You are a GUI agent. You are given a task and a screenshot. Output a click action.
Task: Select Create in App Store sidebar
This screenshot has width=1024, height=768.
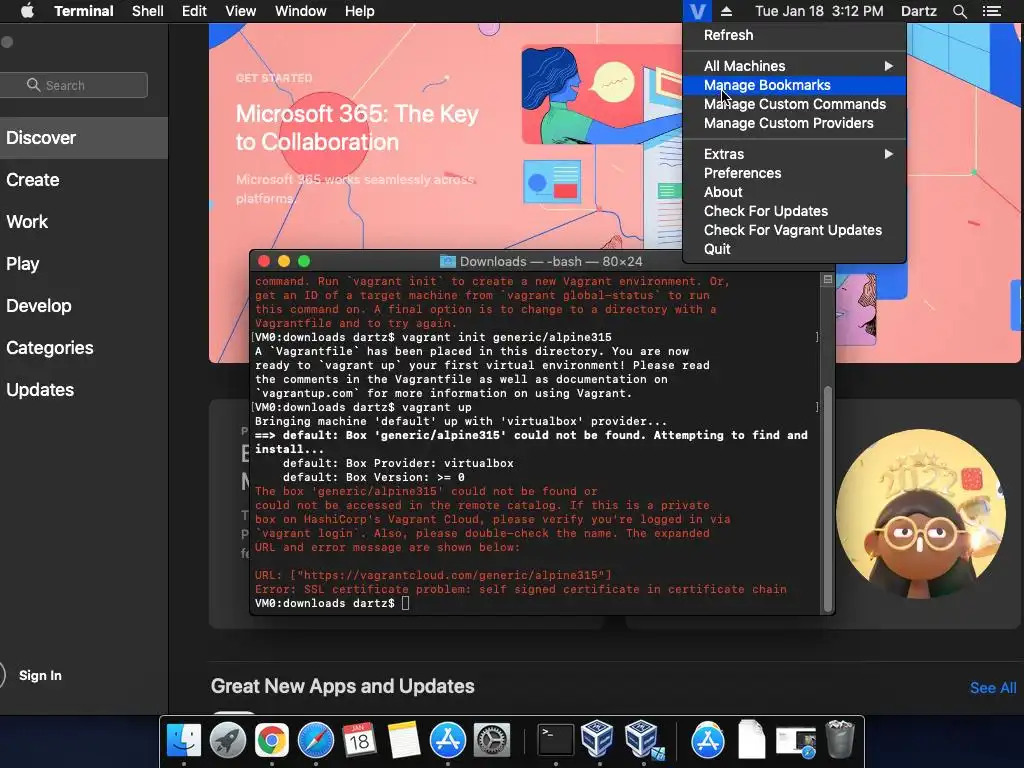[84, 180]
